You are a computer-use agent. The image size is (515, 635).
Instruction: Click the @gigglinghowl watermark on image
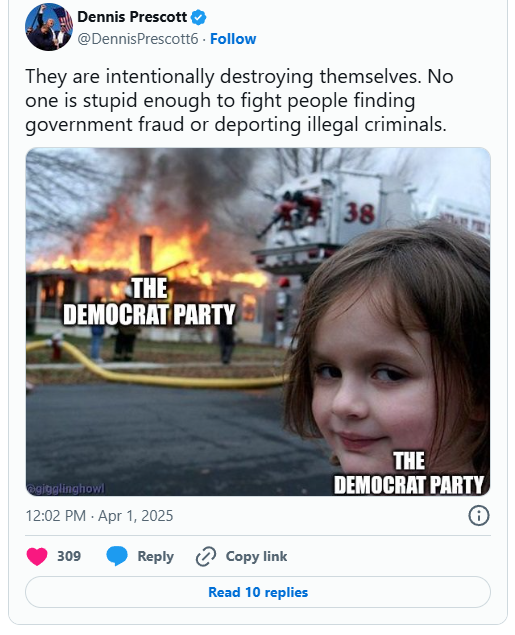[x=66, y=489]
